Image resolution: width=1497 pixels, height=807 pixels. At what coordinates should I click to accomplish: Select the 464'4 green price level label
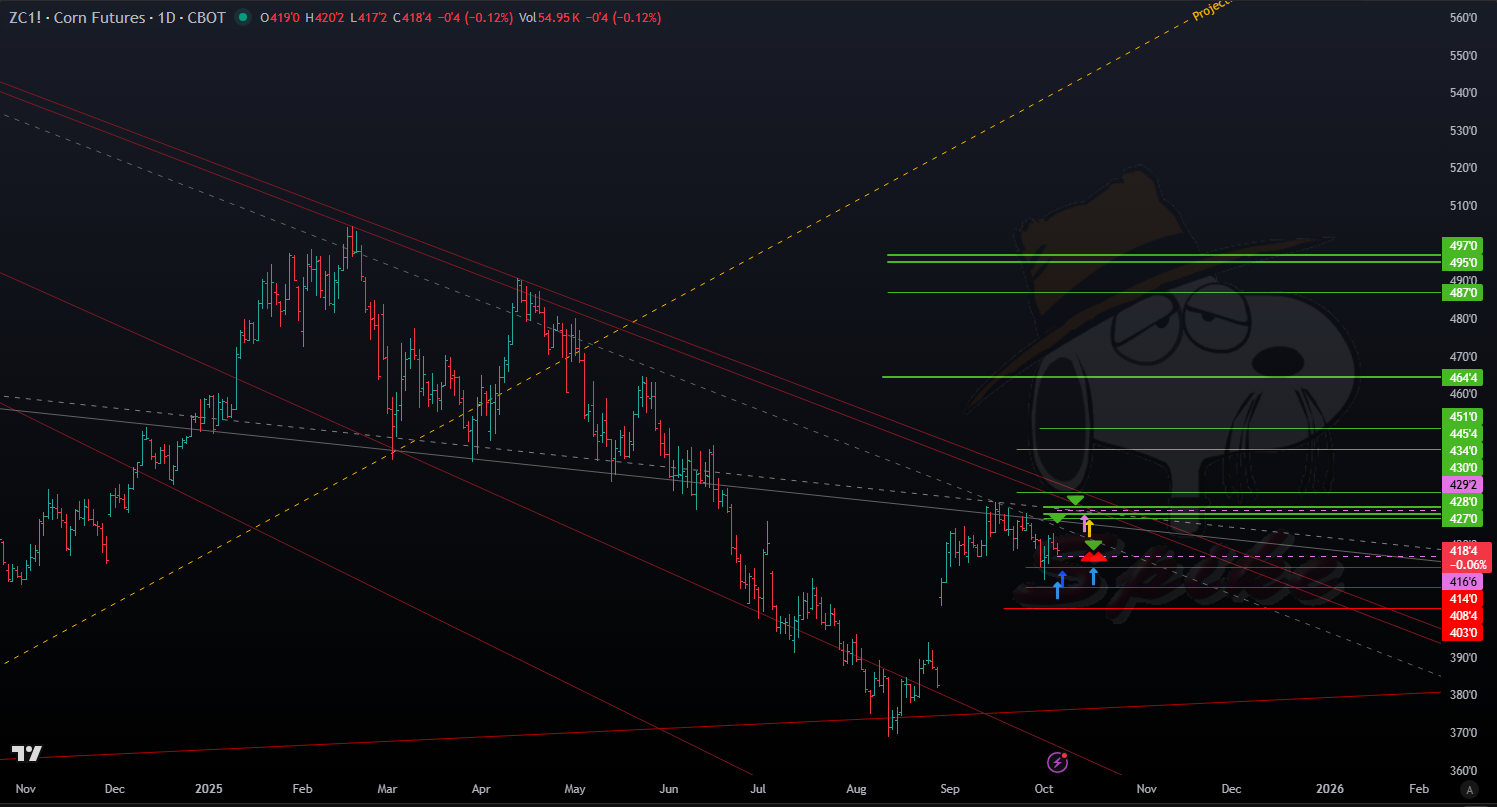[x=1463, y=377]
